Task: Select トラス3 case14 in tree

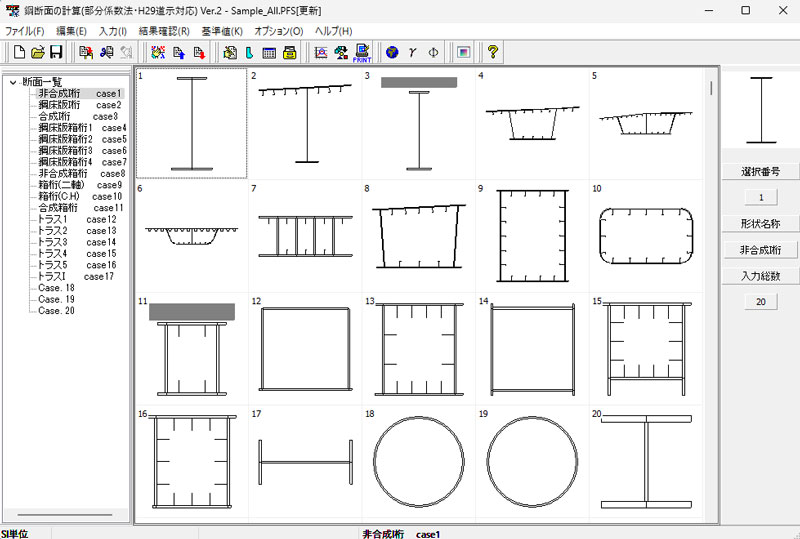Action: (x=77, y=242)
